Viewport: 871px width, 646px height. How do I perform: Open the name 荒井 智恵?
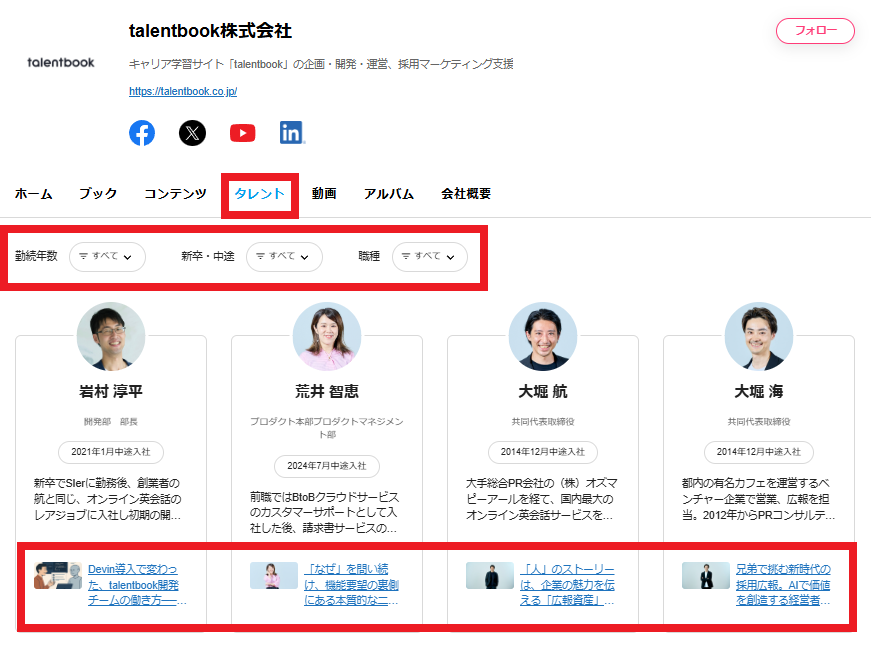click(327, 392)
